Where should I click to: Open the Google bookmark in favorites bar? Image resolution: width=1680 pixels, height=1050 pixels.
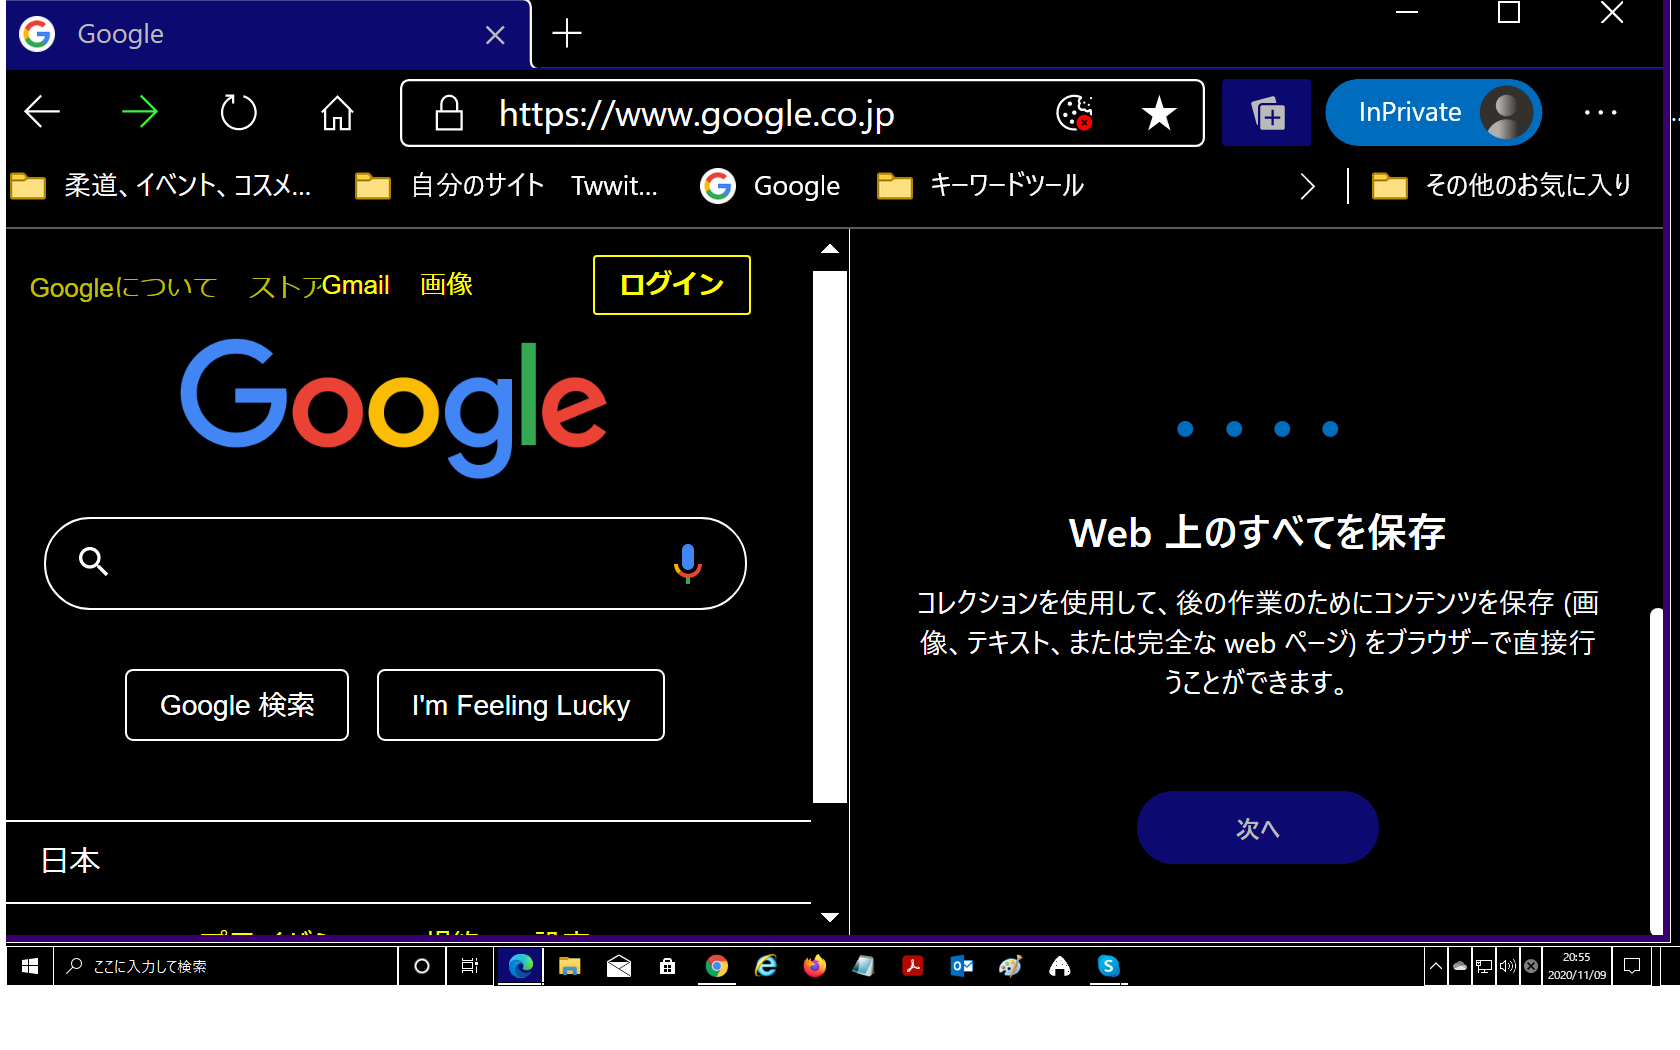point(770,186)
